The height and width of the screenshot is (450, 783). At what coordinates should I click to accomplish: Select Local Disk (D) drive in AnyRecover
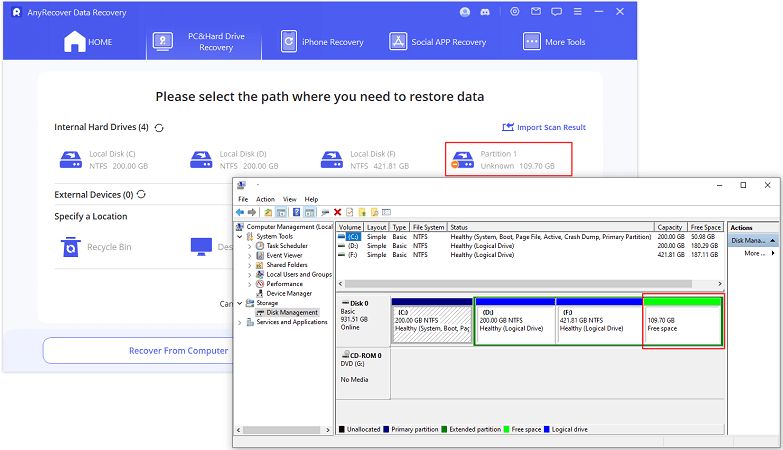(x=234, y=160)
